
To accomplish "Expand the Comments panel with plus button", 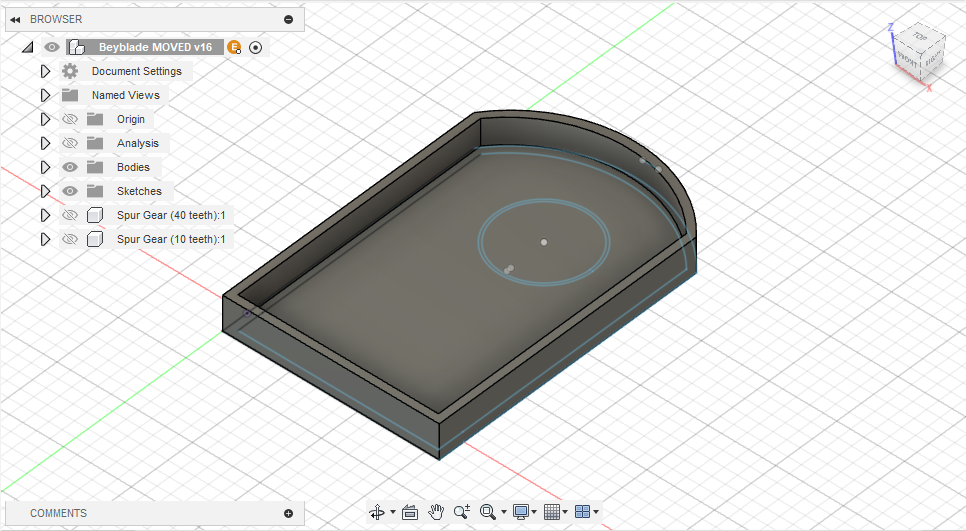I will [x=288, y=514].
